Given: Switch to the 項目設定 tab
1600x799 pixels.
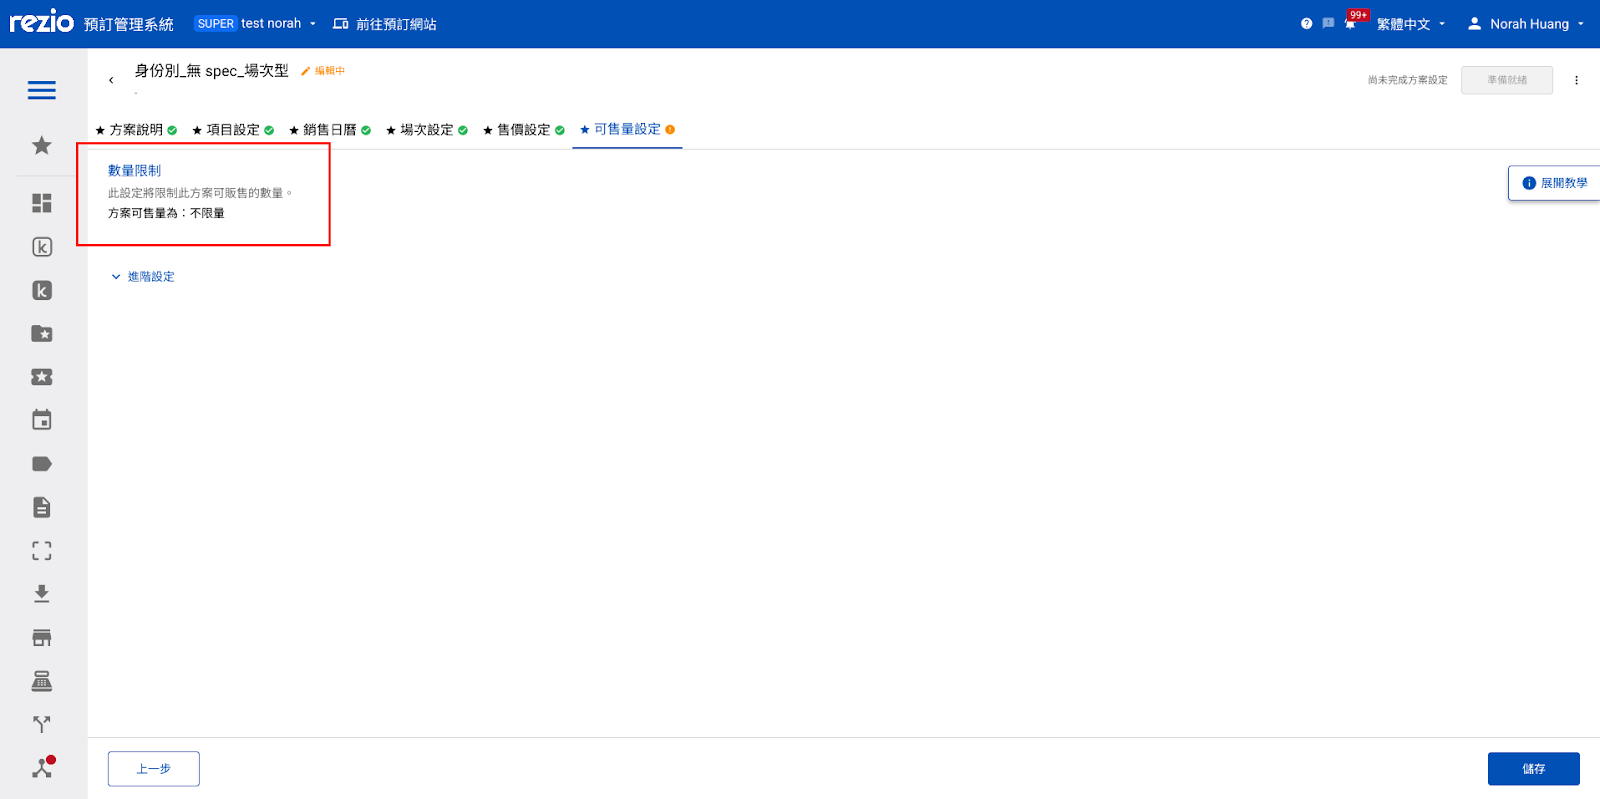Looking at the screenshot, I should 233,130.
